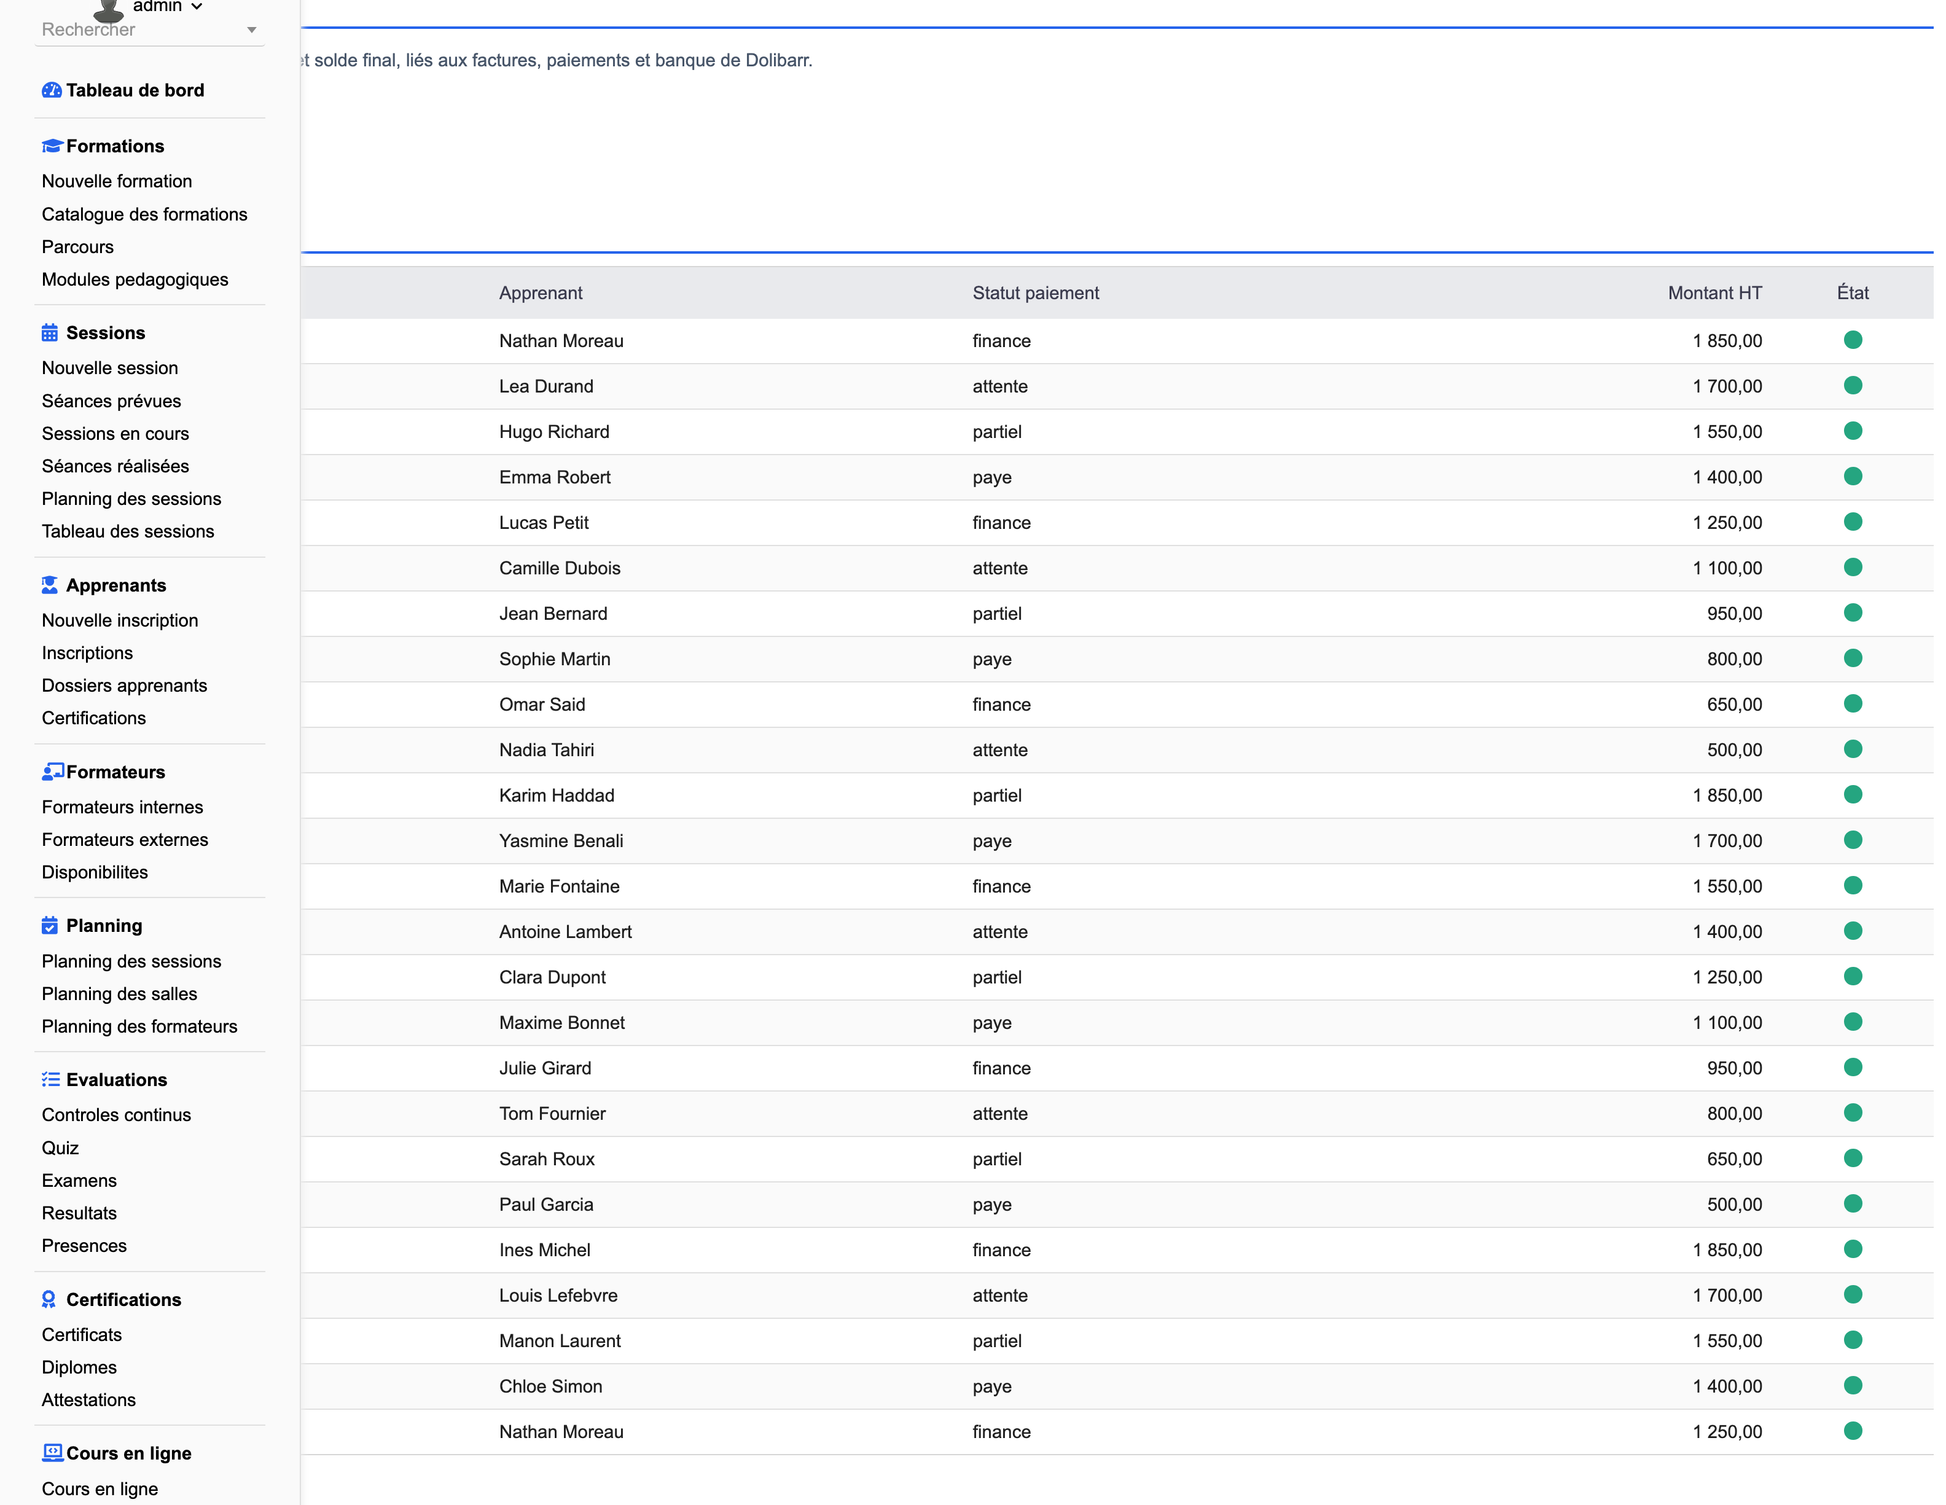The image size is (1946, 1505).
Task: Click green status dot for Omar Said
Action: (x=1853, y=704)
